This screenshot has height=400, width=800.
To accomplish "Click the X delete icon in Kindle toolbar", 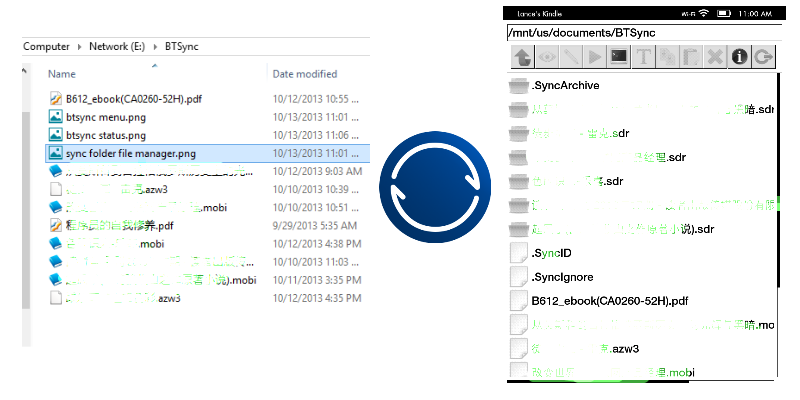I will (x=715, y=57).
